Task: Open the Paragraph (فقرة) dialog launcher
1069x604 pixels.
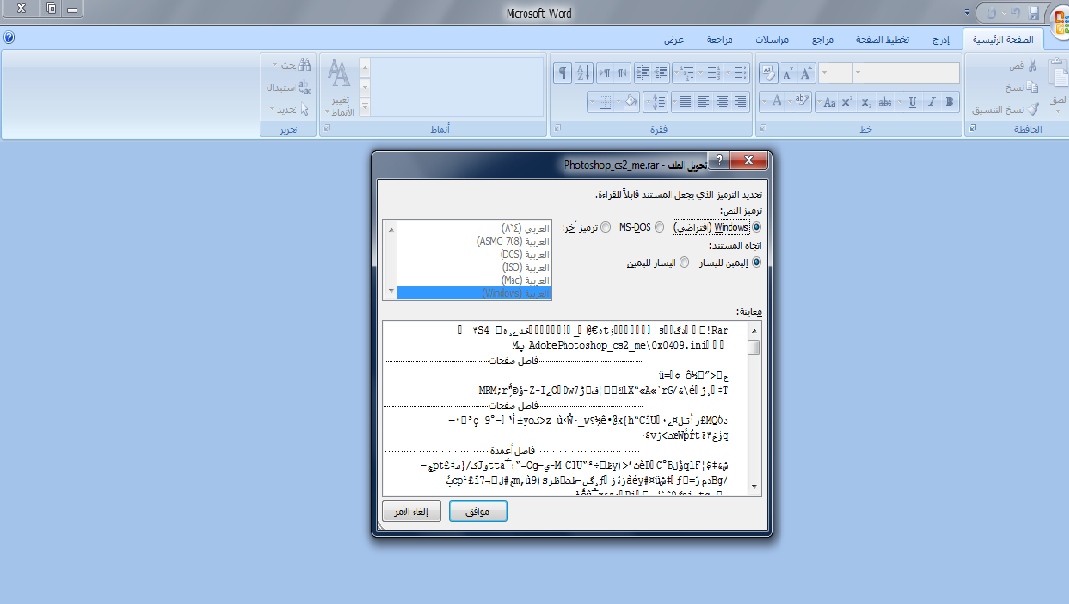Action: tap(558, 127)
